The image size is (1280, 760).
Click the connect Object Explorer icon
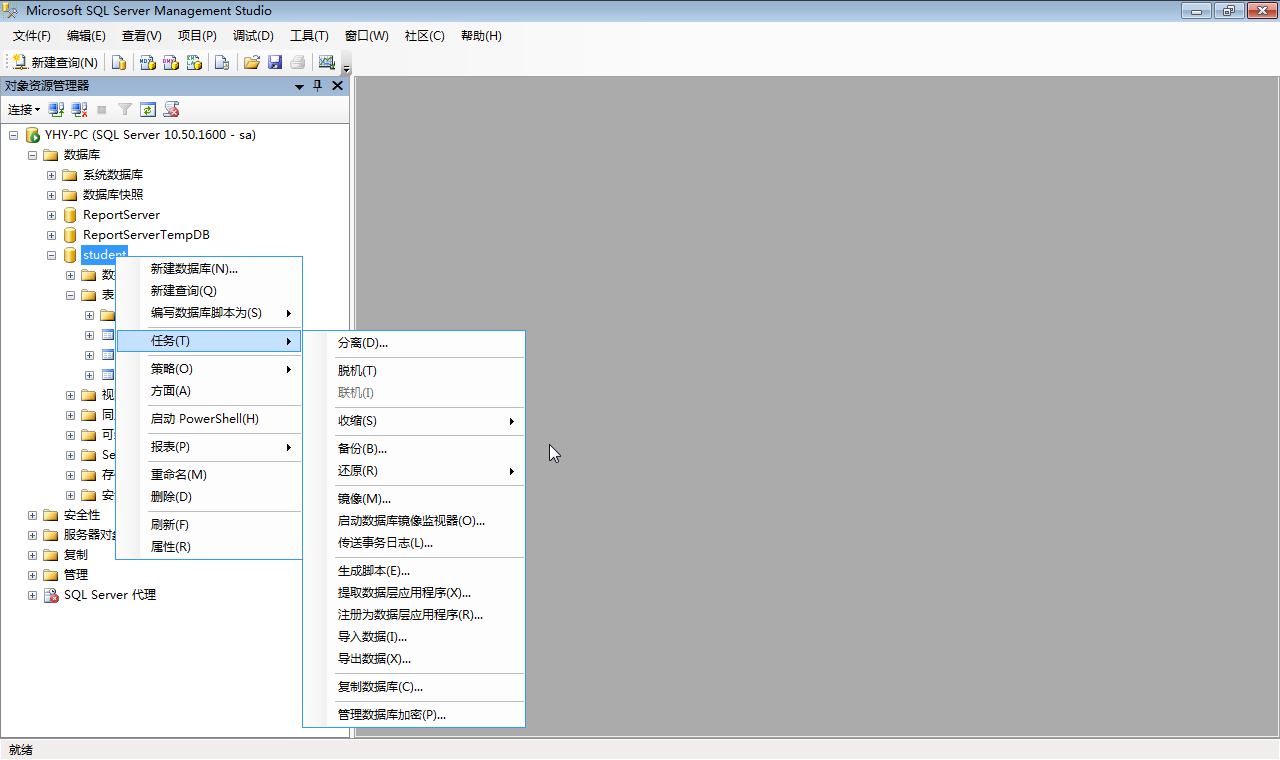tap(57, 110)
